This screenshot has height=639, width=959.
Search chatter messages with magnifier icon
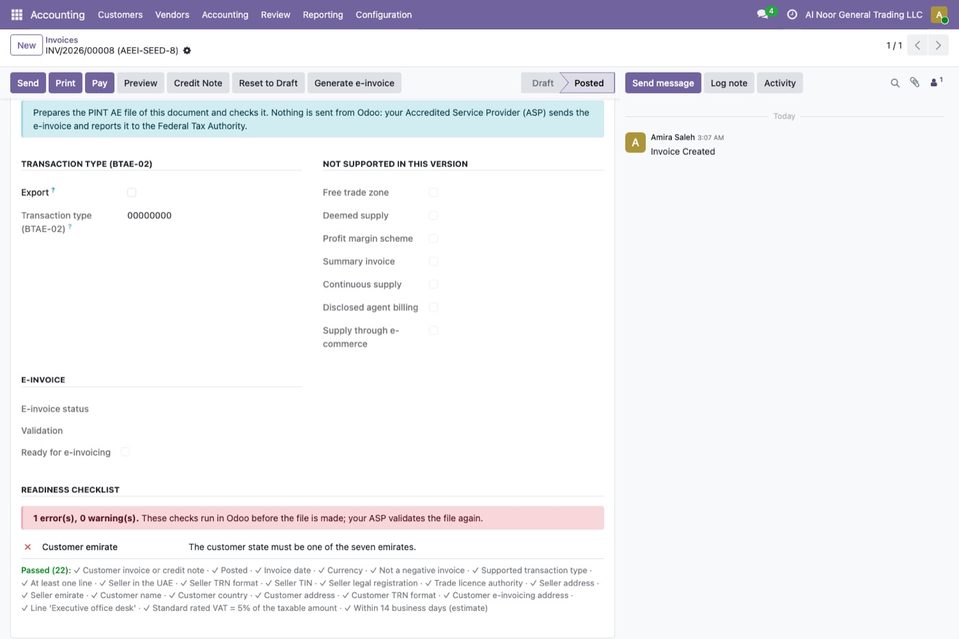tap(895, 83)
